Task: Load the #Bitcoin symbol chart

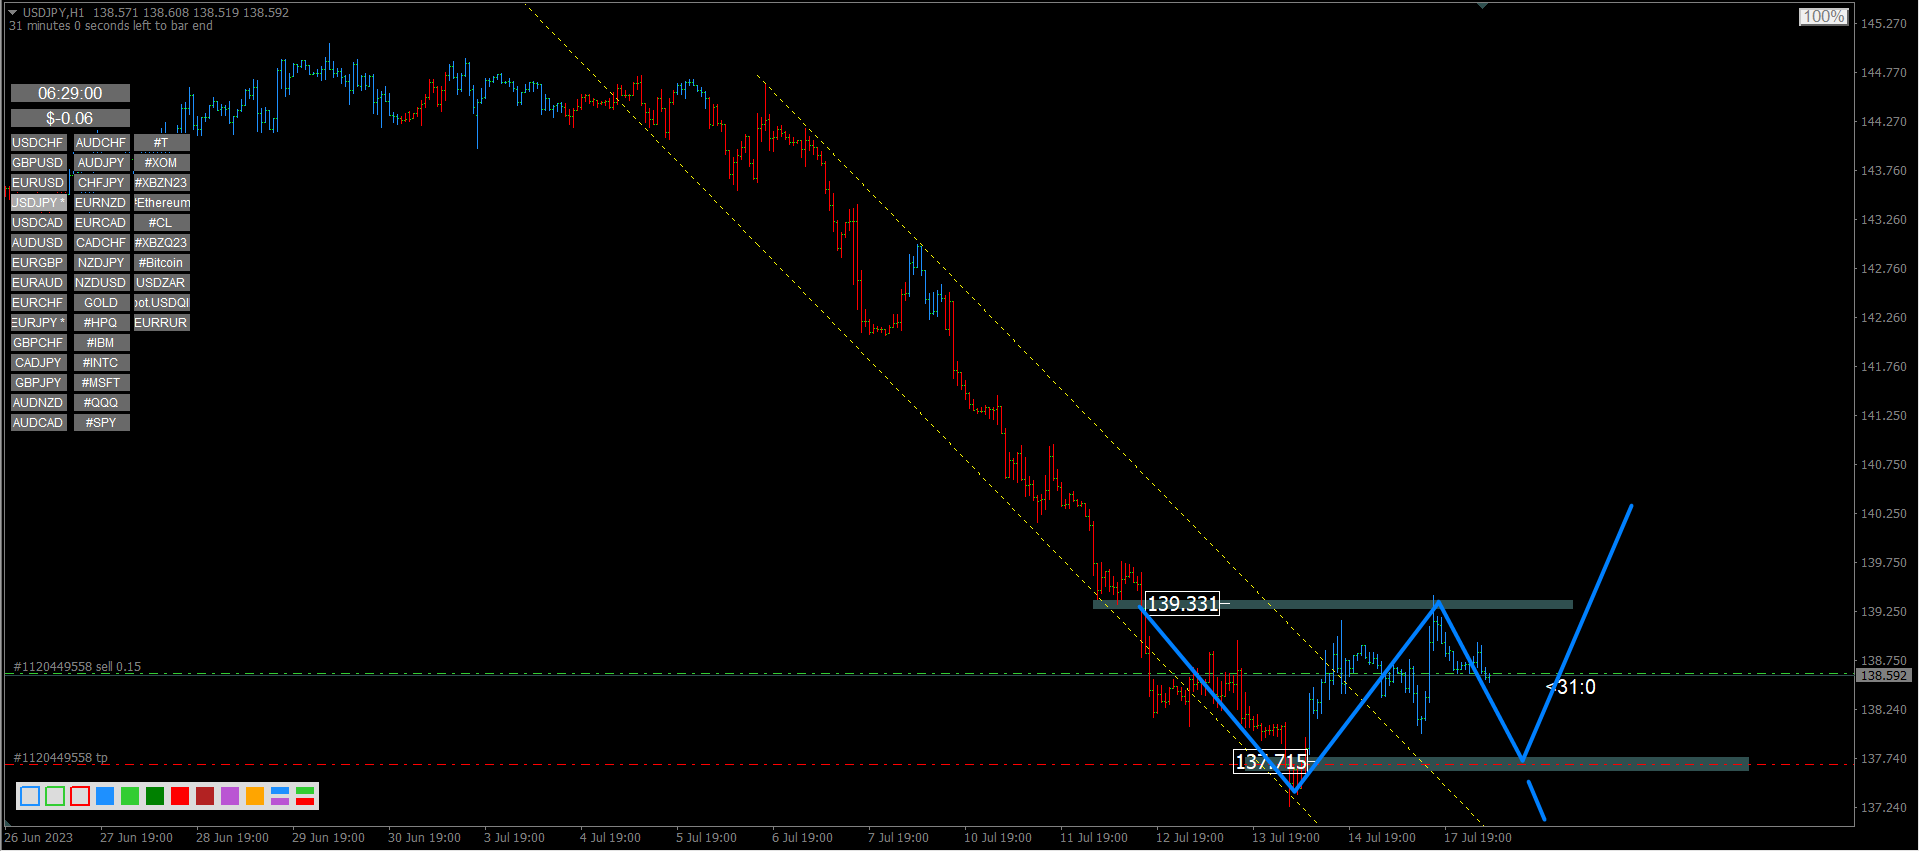Action: (161, 263)
